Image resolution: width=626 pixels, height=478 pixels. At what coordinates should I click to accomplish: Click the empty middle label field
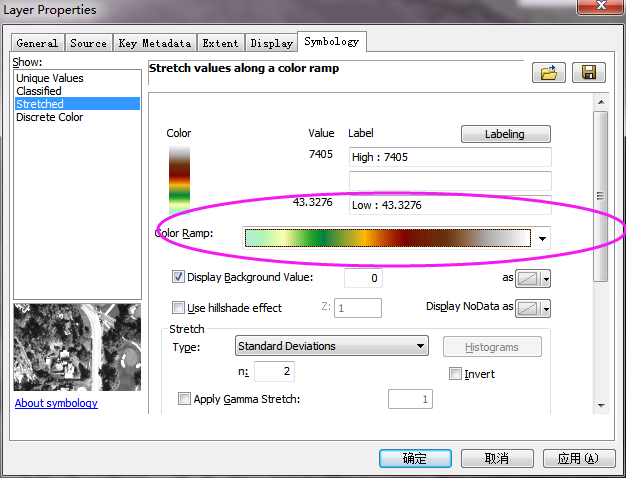coord(450,181)
